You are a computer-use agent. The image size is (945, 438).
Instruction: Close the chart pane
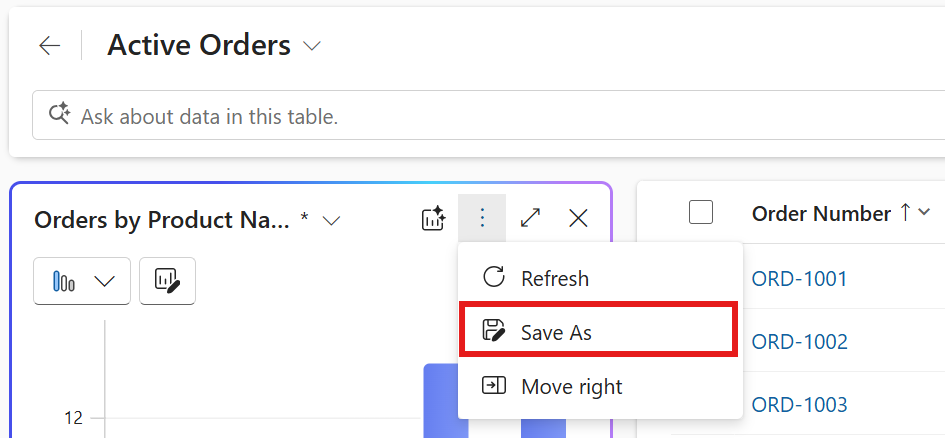click(x=578, y=218)
